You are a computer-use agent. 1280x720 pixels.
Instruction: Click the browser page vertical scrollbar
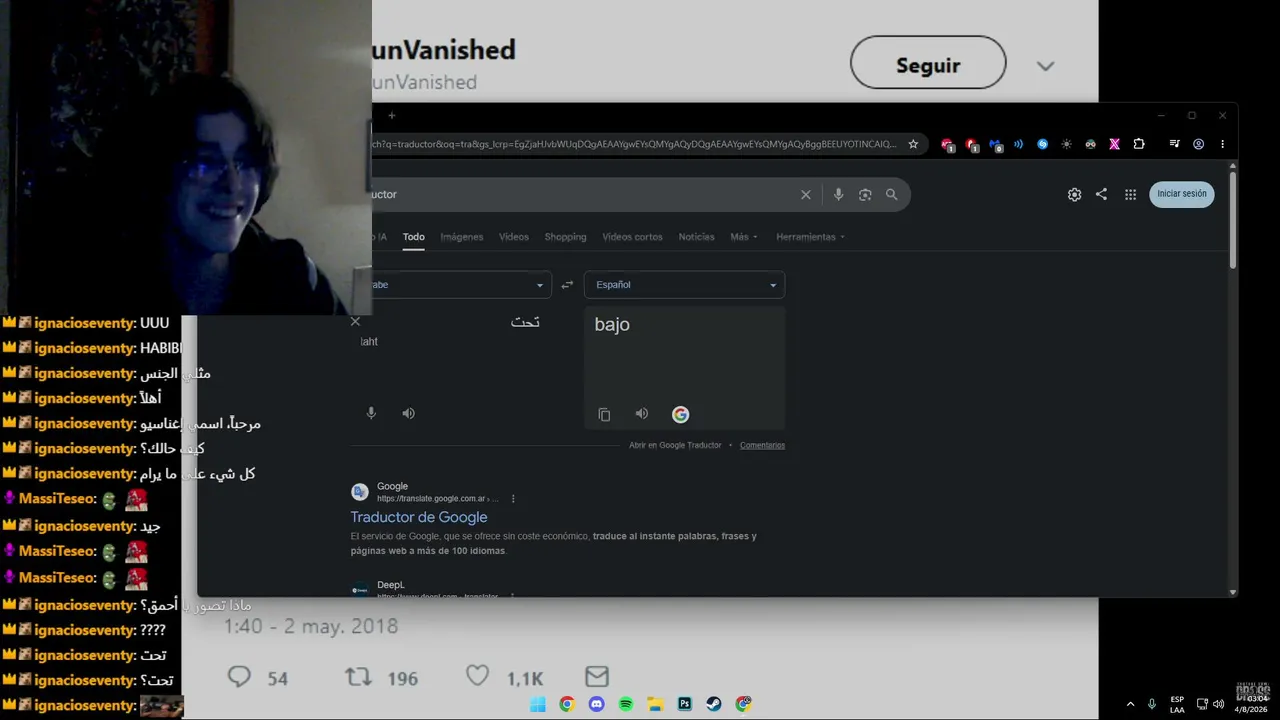(1233, 222)
